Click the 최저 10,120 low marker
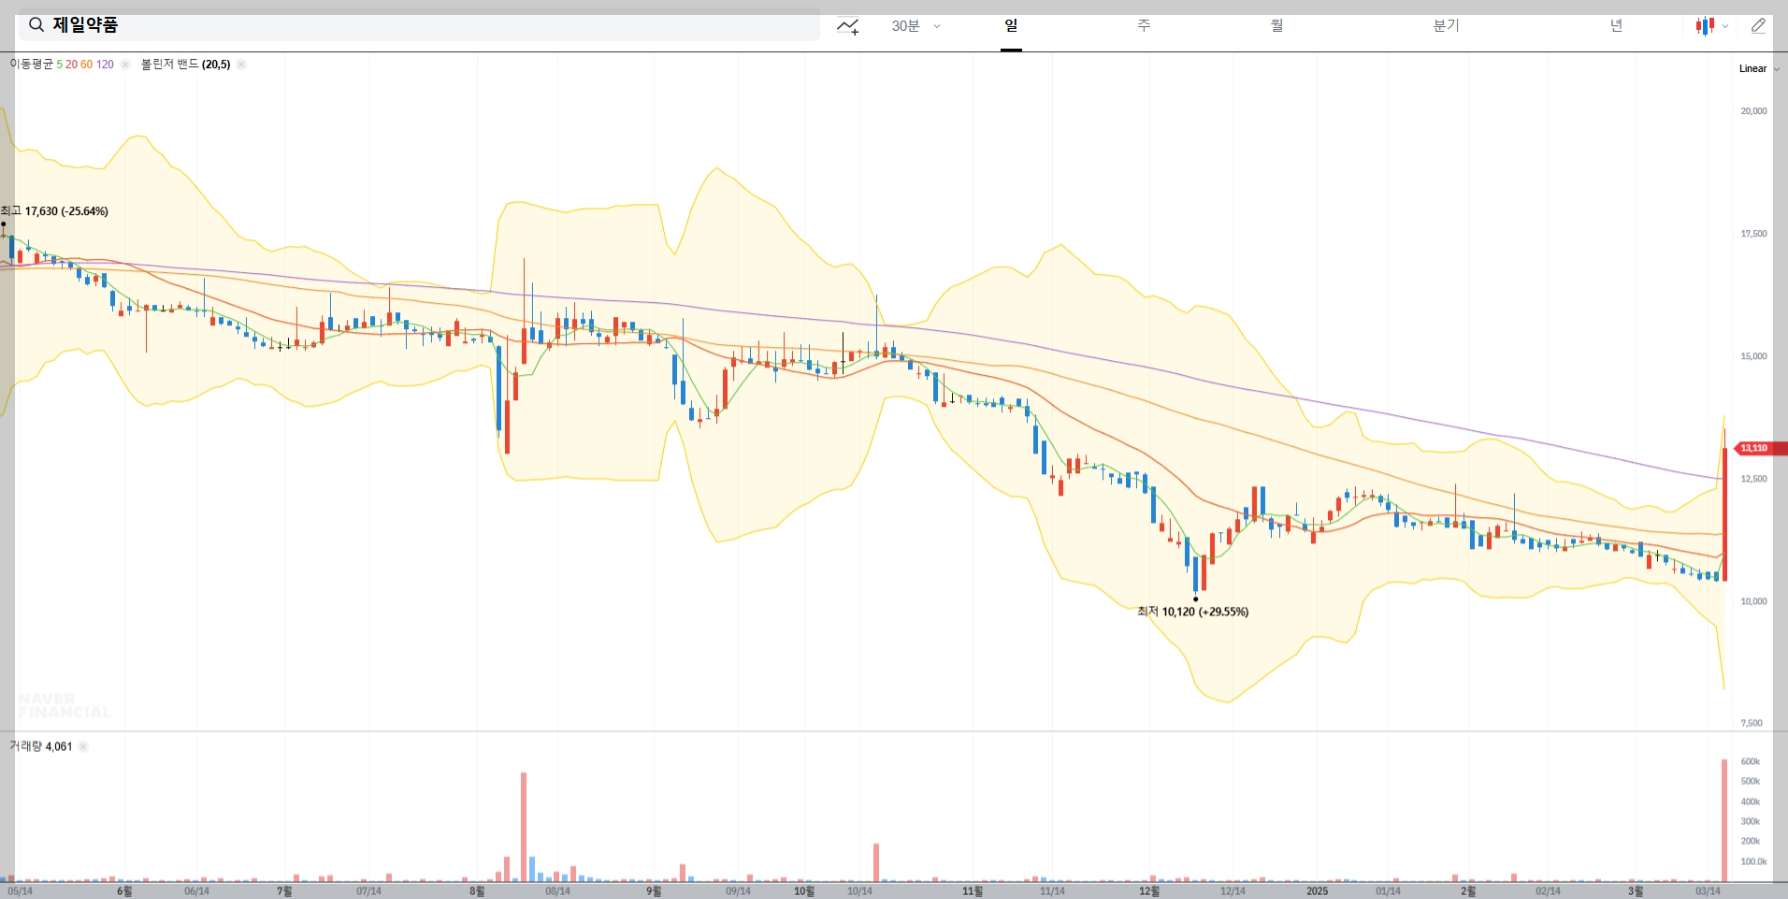The image size is (1788, 899). 1193,611
